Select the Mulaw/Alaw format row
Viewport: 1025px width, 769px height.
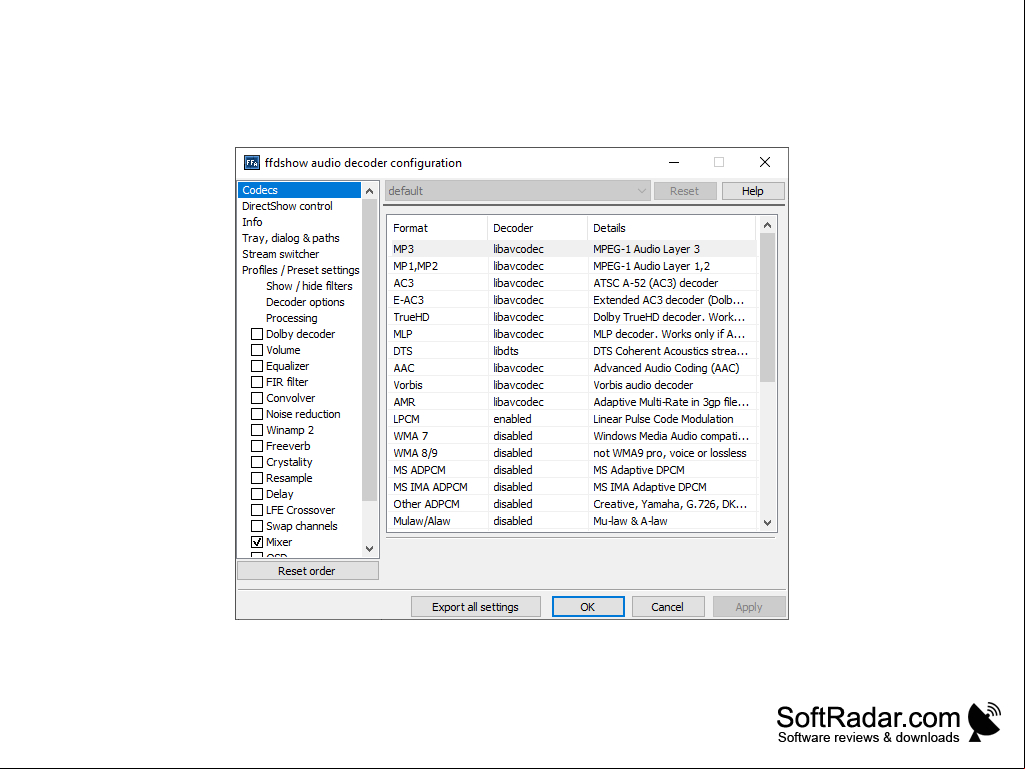coord(572,521)
